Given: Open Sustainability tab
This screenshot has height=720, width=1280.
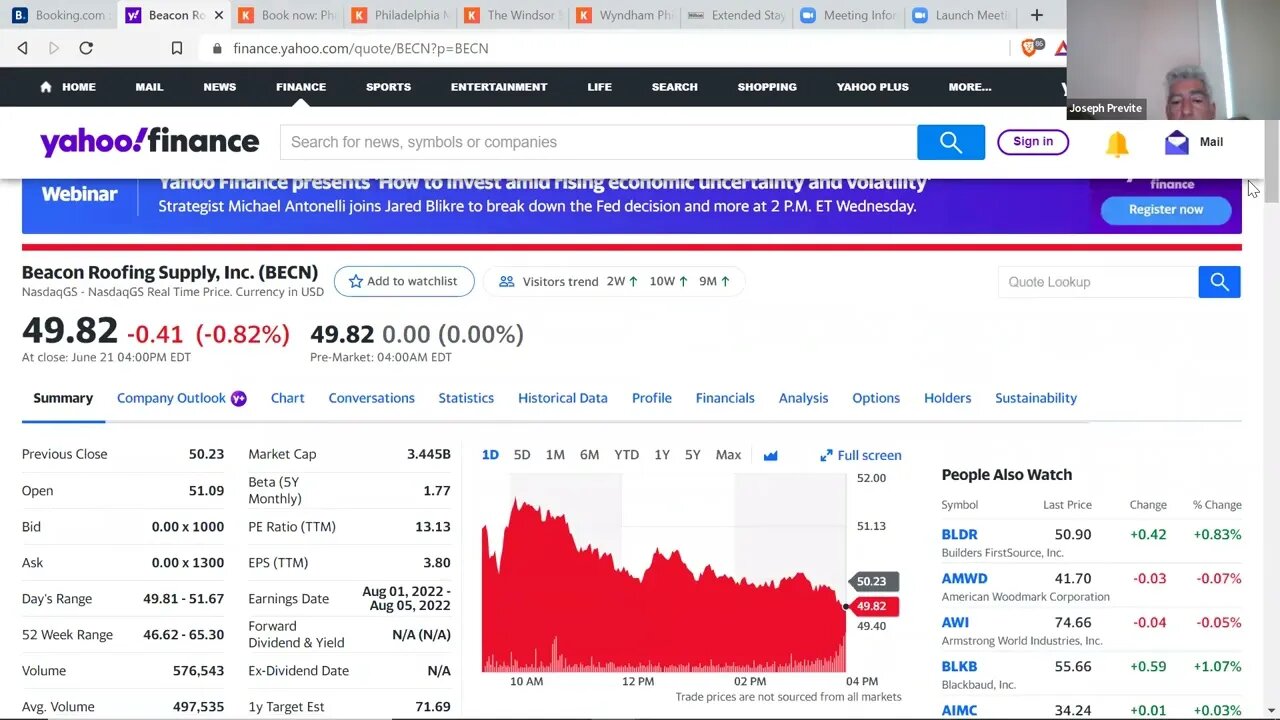Looking at the screenshot, I should pos(1036,398).
